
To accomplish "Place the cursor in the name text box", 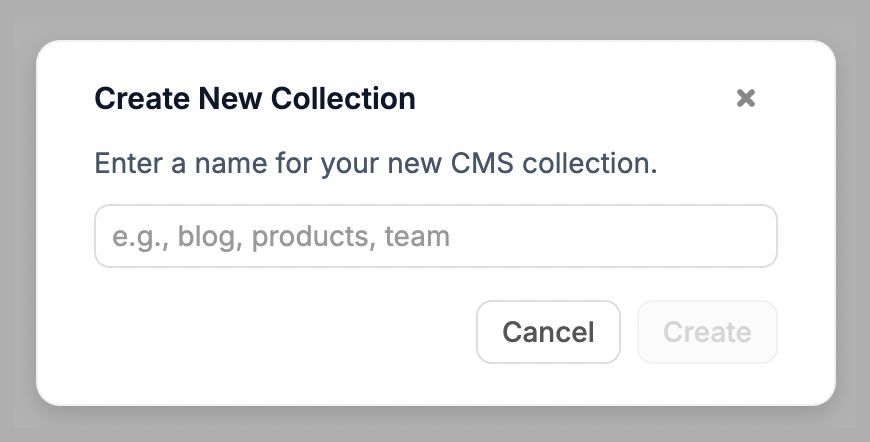I will pyautogui.click(x=435, y=237).
